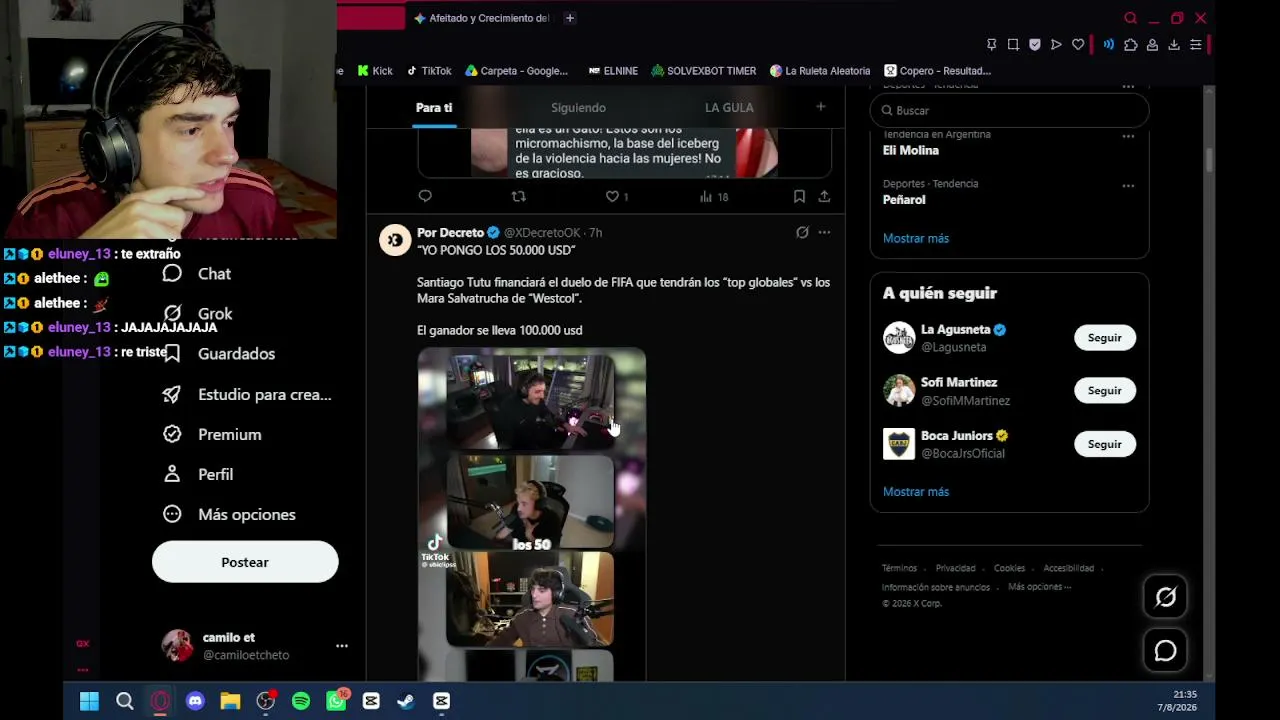Toggle the shield ad blocker icon
Image resolution: width=1280 pixels, height=720 pixels.
pos(1035,45)
